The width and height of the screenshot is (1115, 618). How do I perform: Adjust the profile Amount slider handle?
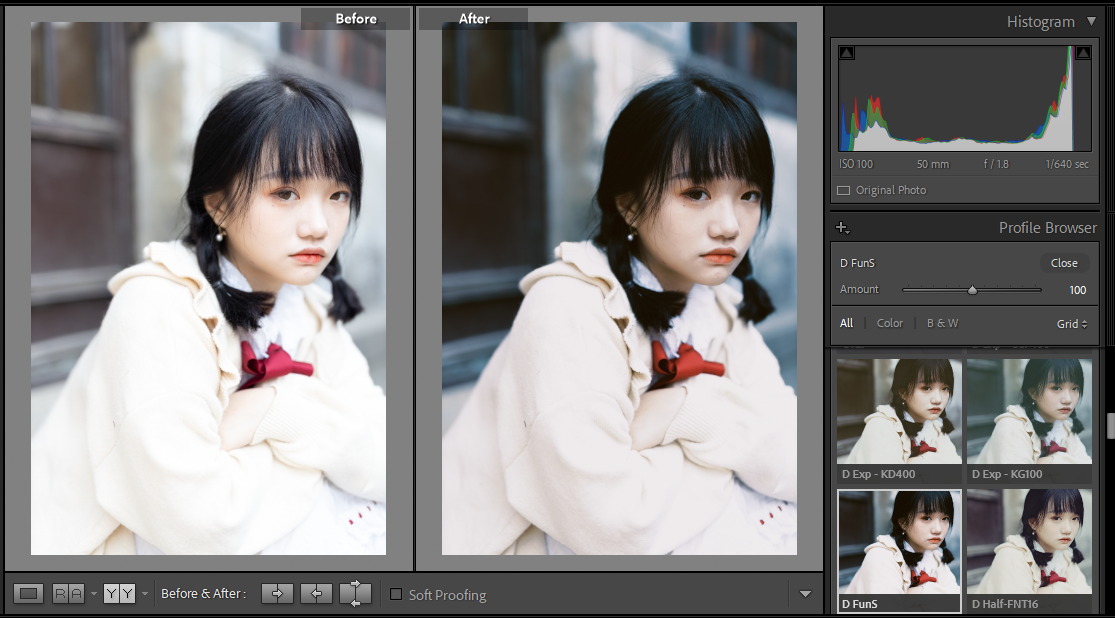[971, 290]
